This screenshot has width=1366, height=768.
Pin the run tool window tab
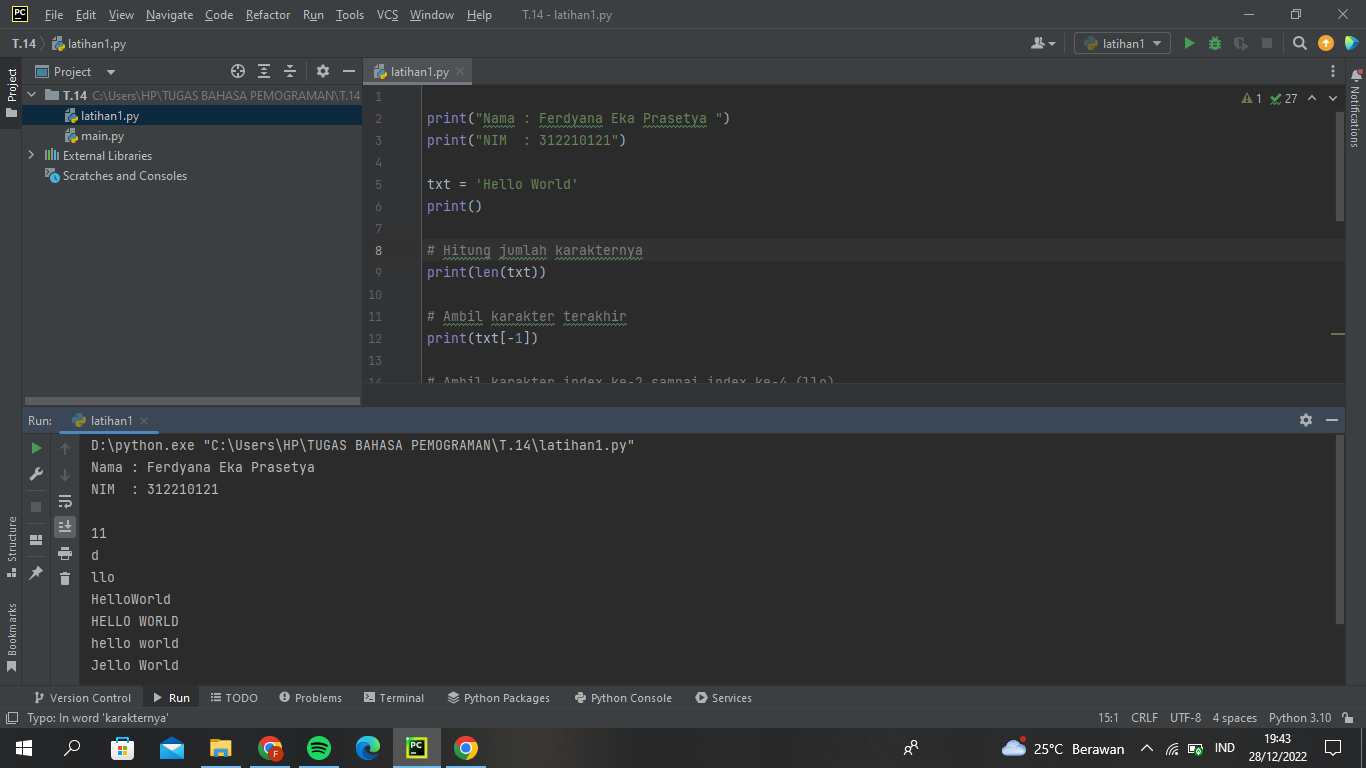(35, 573)
